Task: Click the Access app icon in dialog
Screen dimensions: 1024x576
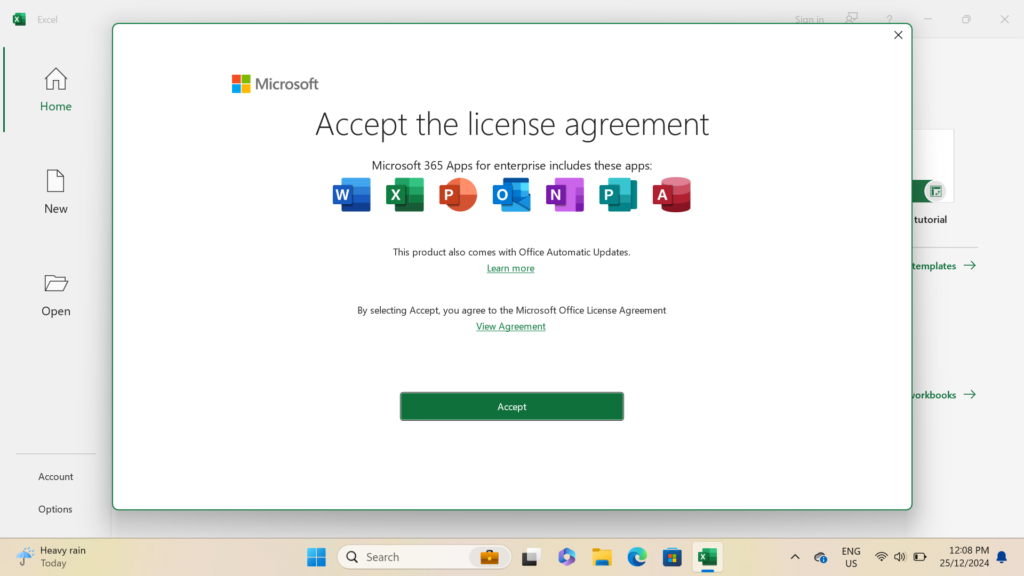Action: [x=671, y=195]
